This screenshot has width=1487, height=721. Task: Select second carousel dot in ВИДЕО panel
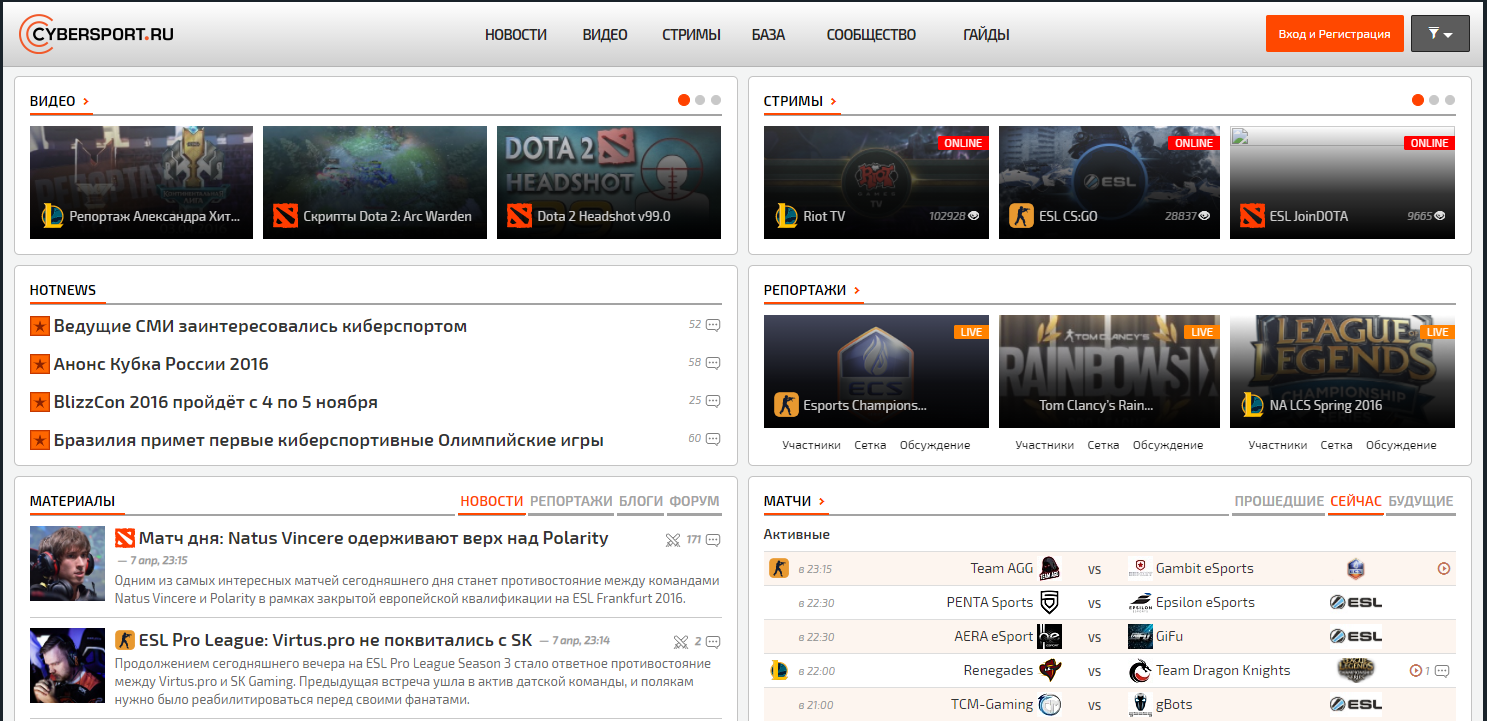point(700,100)
